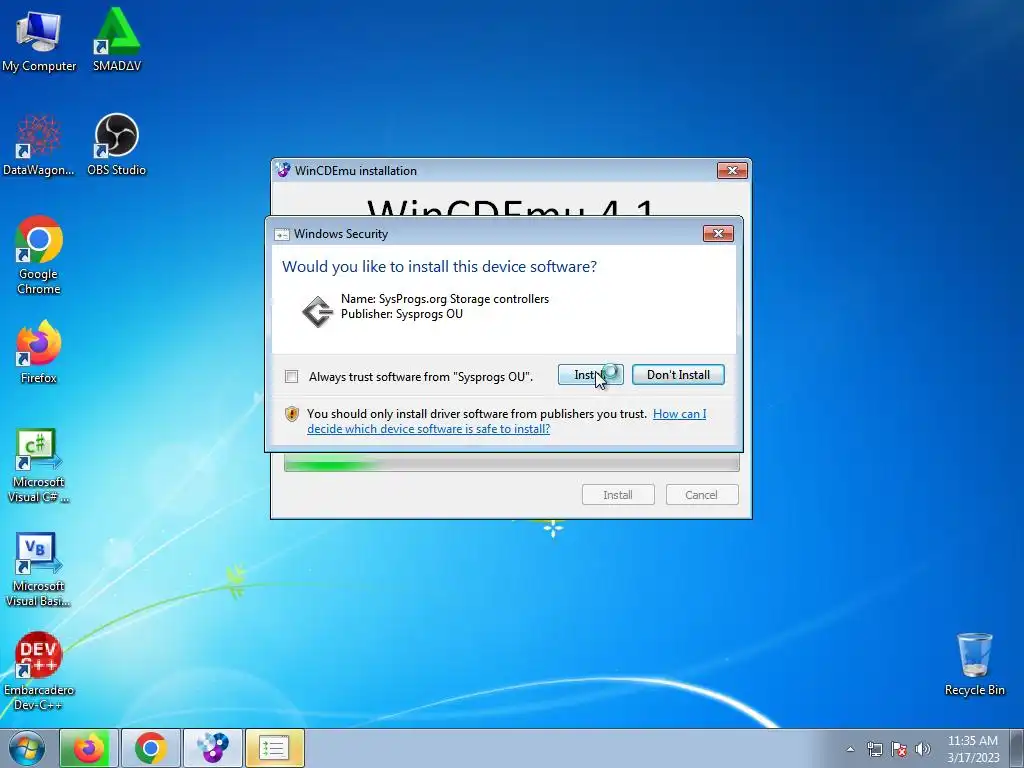Image resolution: width=1024 pixels, height=768 pixels.
Task: Switch to Chrome in the taskbar
Action: pyautogui.click(x=151, y=748)
